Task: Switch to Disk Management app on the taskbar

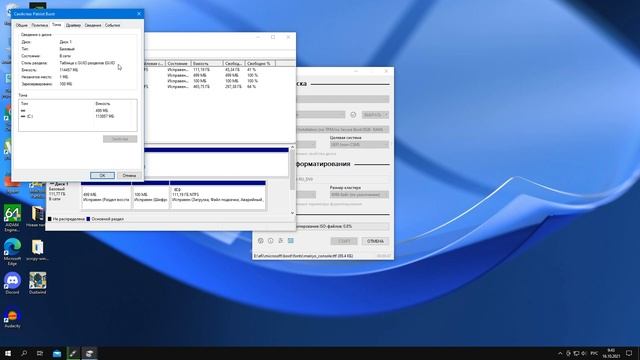Action: 89,353
